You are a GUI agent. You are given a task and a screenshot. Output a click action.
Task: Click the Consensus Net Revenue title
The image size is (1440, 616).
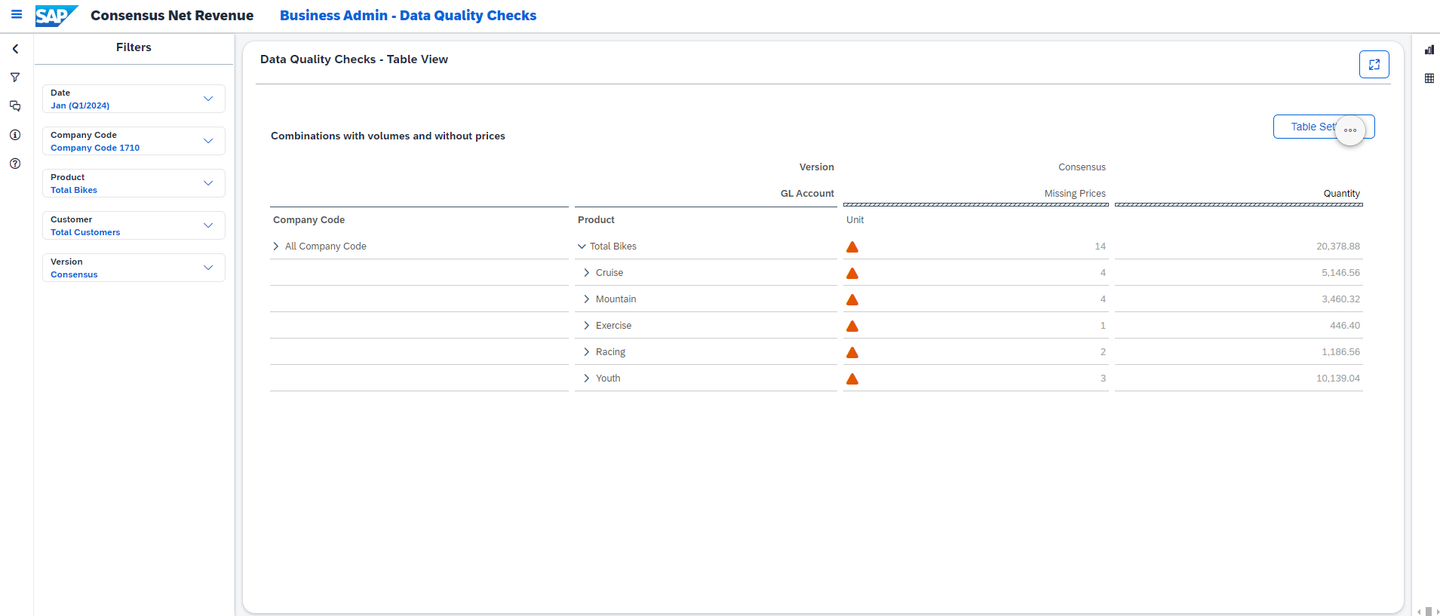coord(172,15)
